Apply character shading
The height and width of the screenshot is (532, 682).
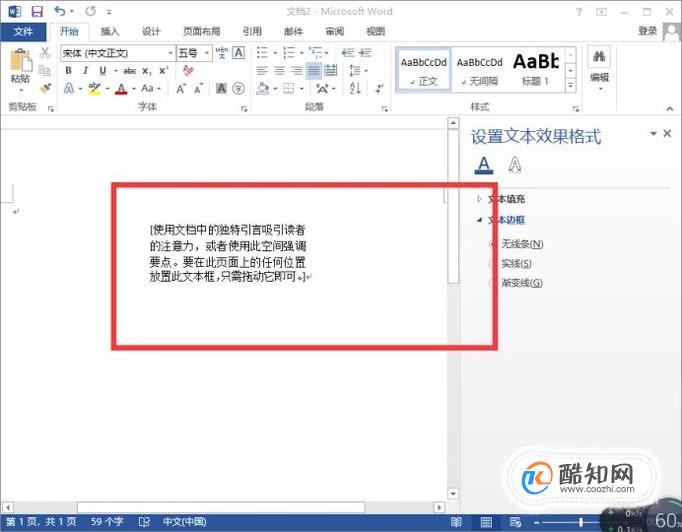221,89
